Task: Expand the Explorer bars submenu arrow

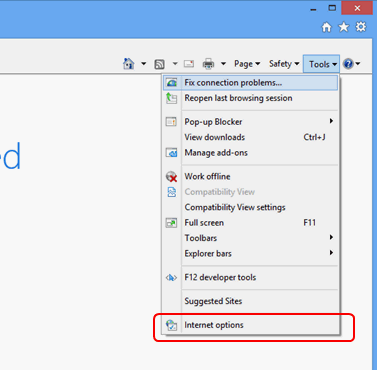Action: pyautogui.click(x=331, y=253)
